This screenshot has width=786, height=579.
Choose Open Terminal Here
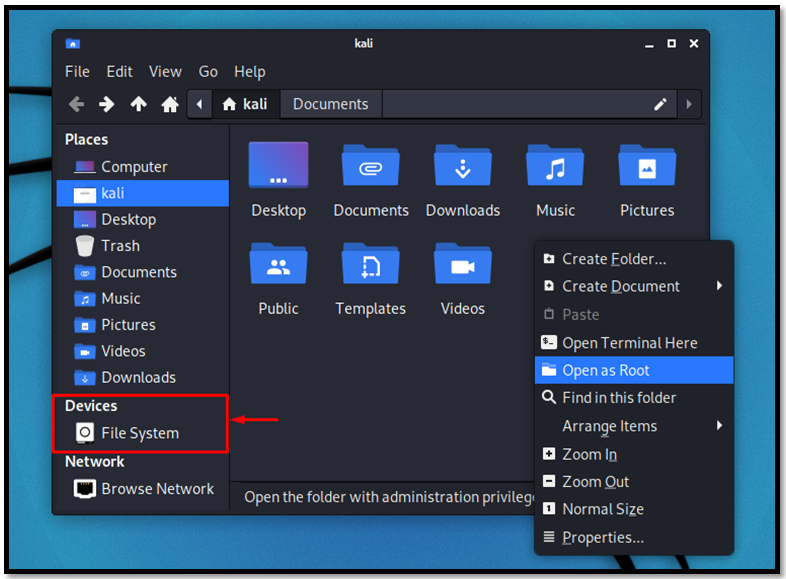634,343
